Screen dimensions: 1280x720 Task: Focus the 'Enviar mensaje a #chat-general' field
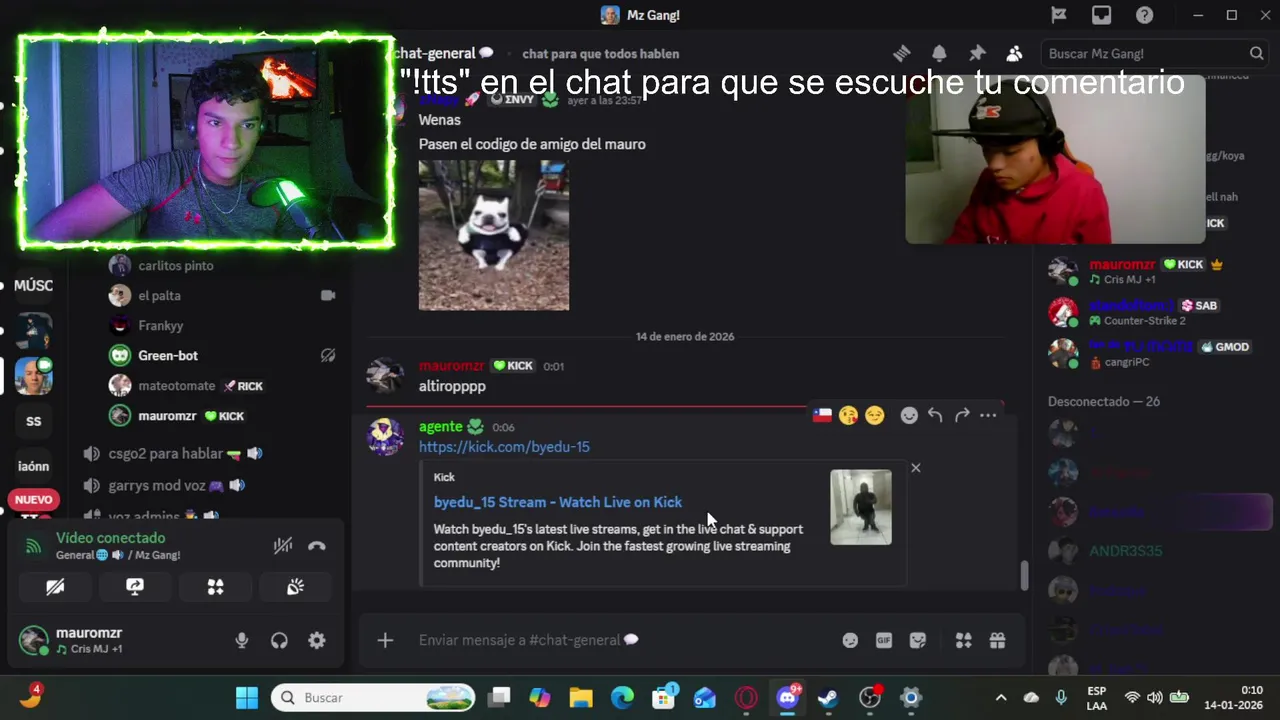click(620, 640)
